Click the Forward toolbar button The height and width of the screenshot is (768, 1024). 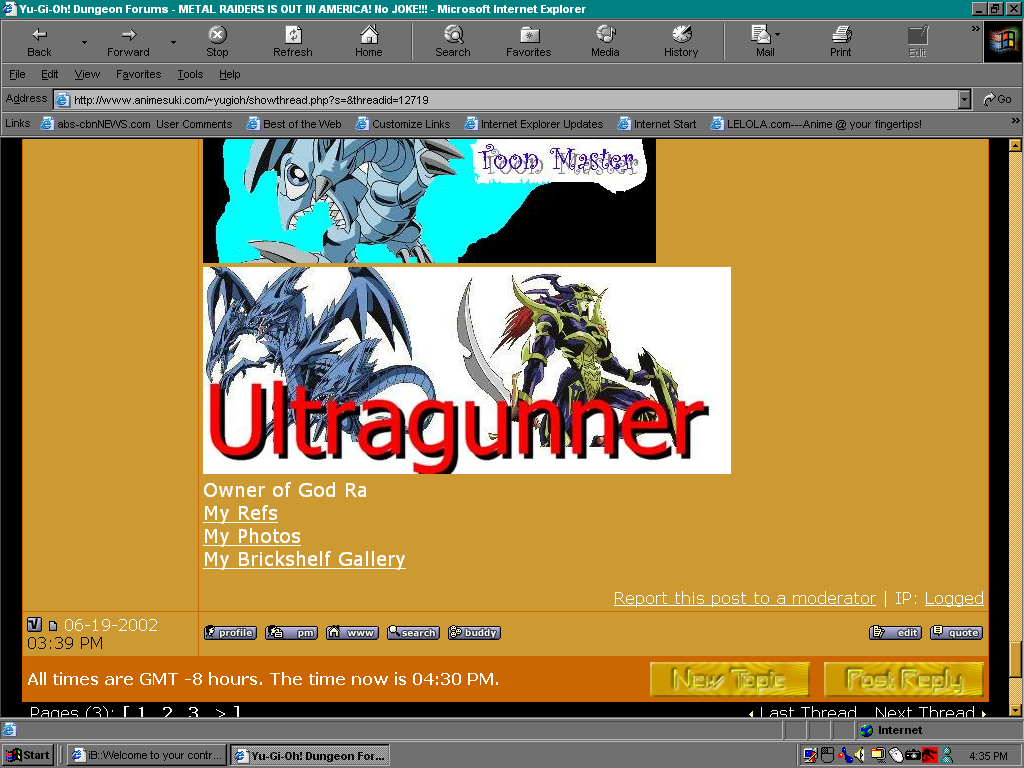pyautogui.click(x=128, y=42)
